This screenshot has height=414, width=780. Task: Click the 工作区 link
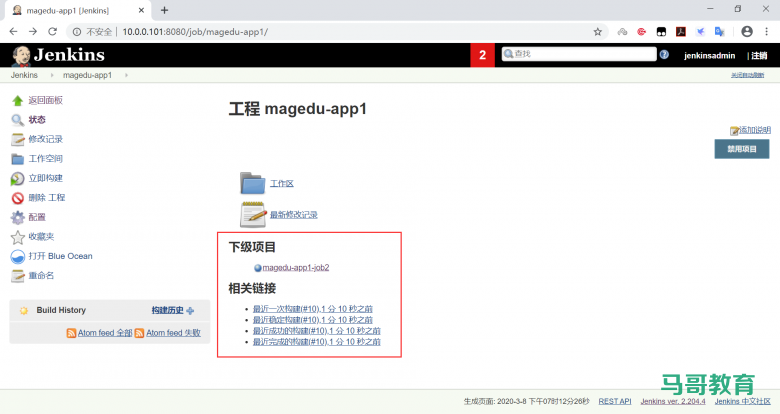pos(282,184)
